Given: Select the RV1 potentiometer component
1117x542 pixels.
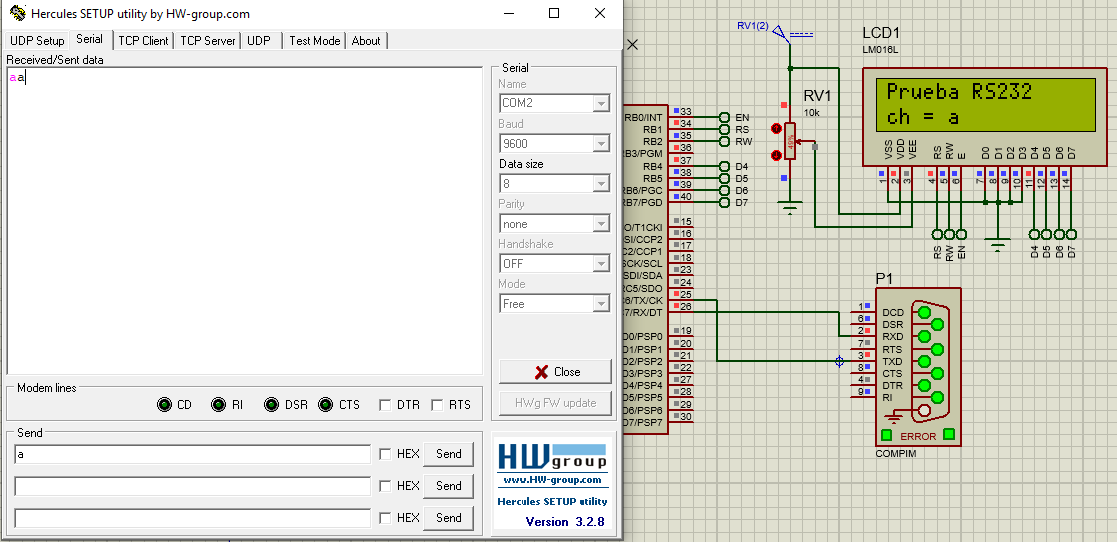Looking at the screenshot, I should pyautogui.click(x=790, y=141).
